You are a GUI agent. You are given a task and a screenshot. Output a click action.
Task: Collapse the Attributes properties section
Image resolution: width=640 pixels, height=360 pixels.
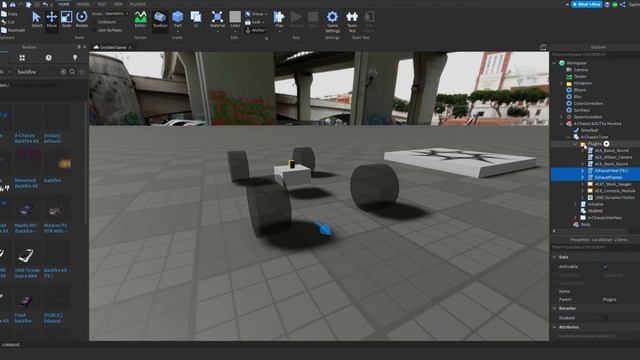tap(554, 327)
